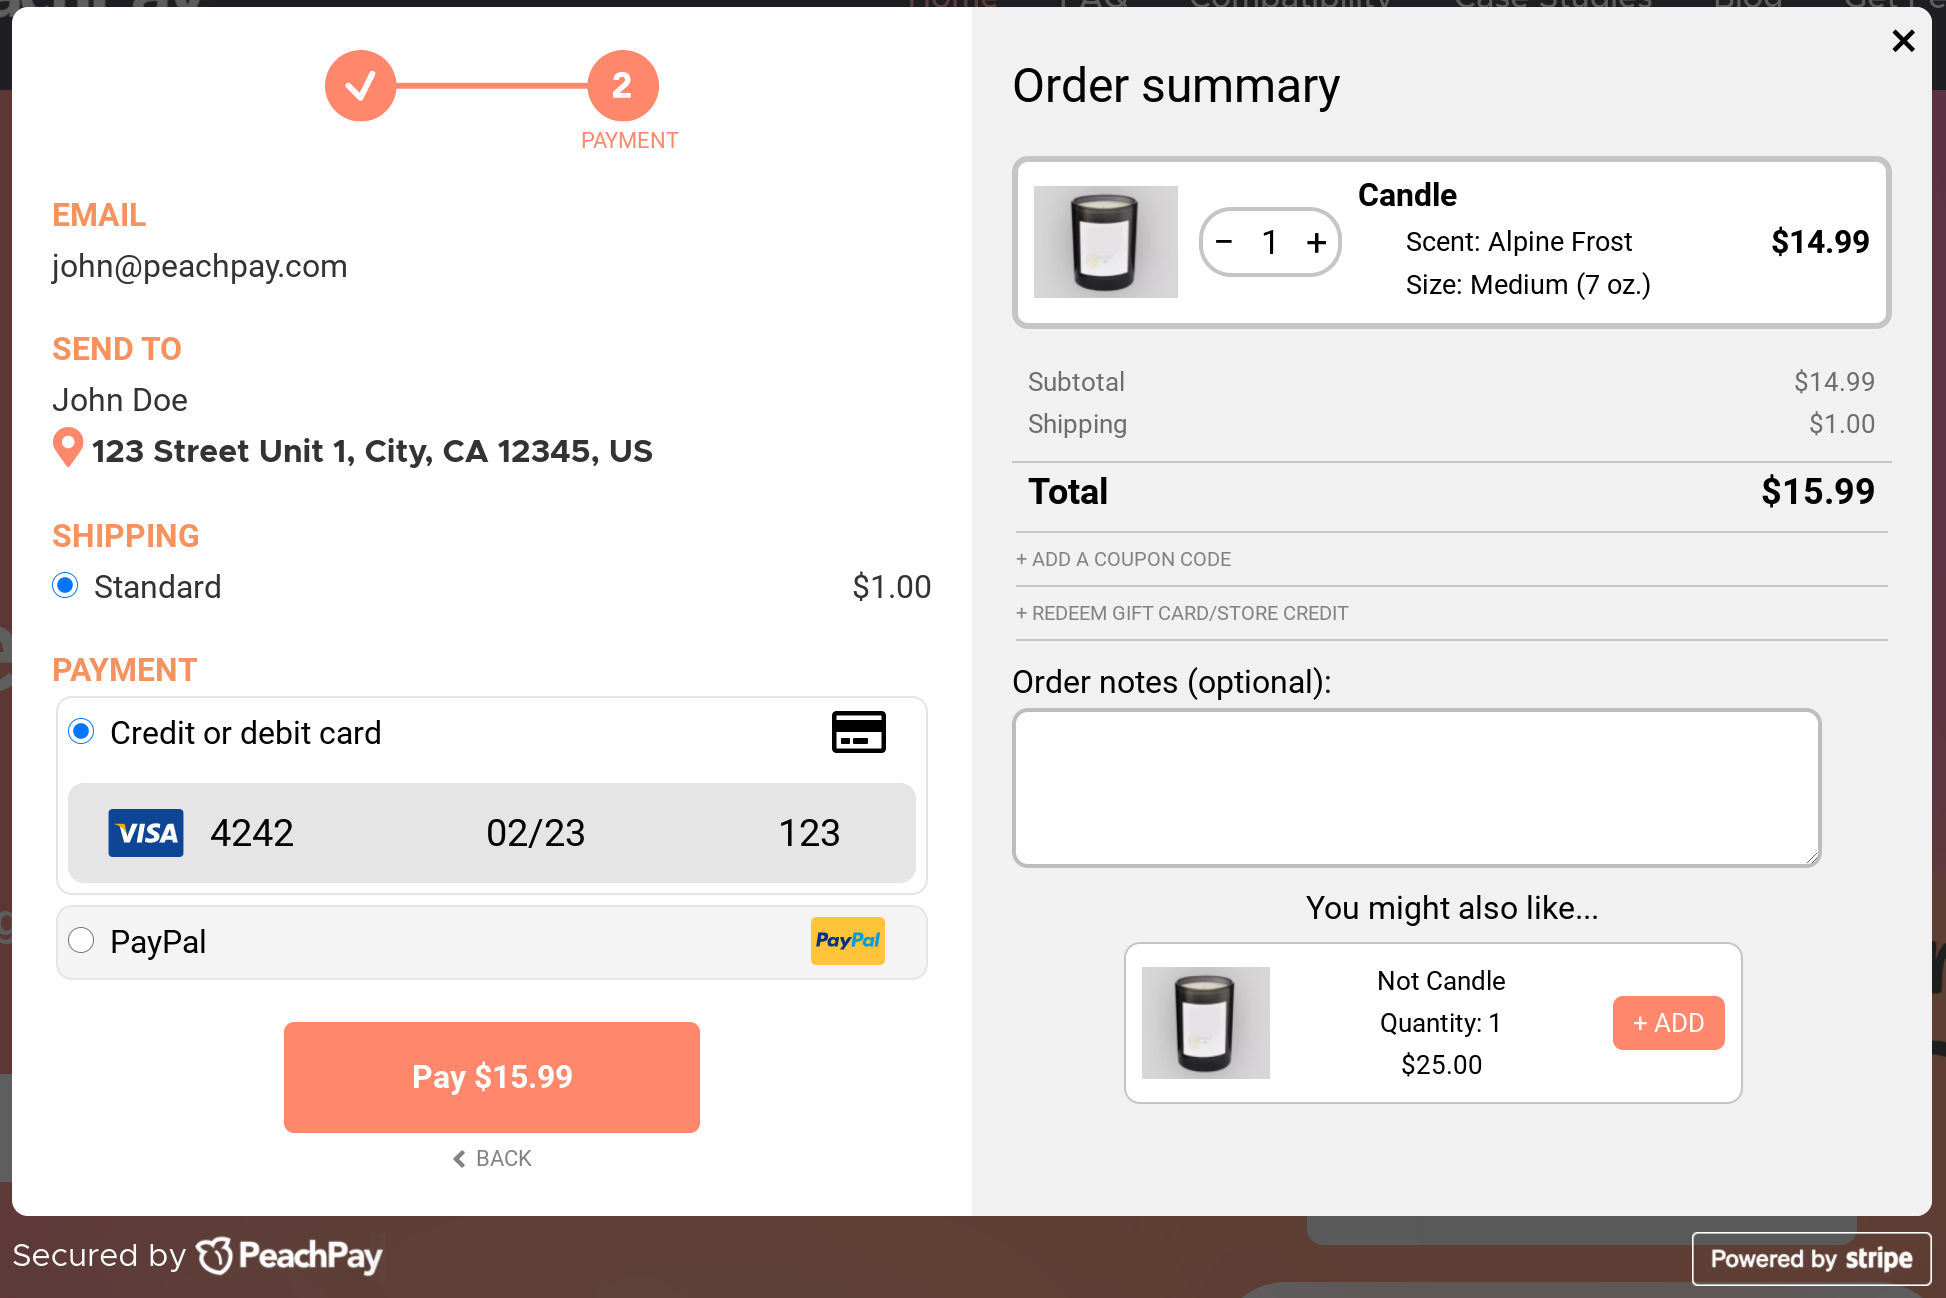The height and width of the screenshot is (1298, 1946).
Task: Click ADD button for Not Candle
Action: coord(1667,1023)
